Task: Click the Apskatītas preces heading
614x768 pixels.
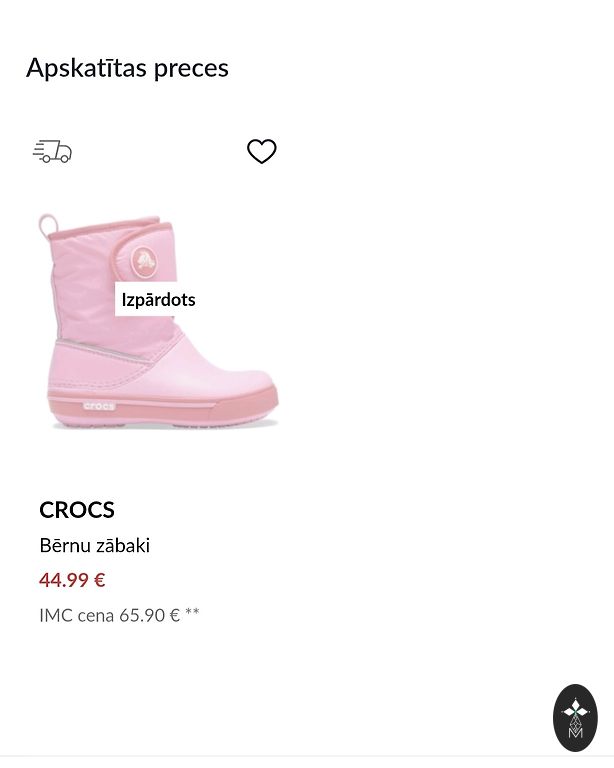Action: point(127,68)
